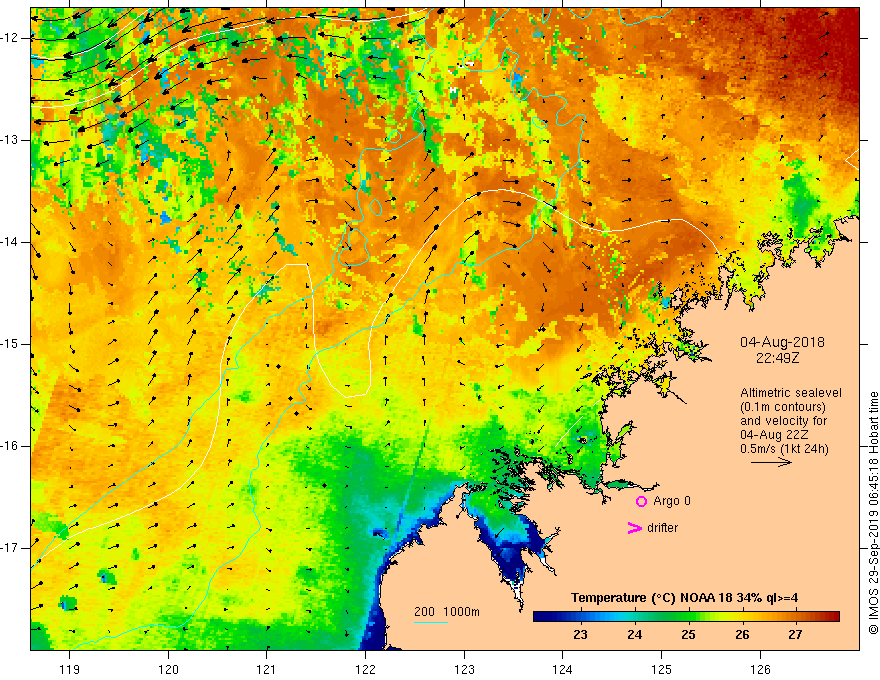Click the magenta drifter arrowhead symbol
This screenshot has width=880, height=680.
coord(635,528)
